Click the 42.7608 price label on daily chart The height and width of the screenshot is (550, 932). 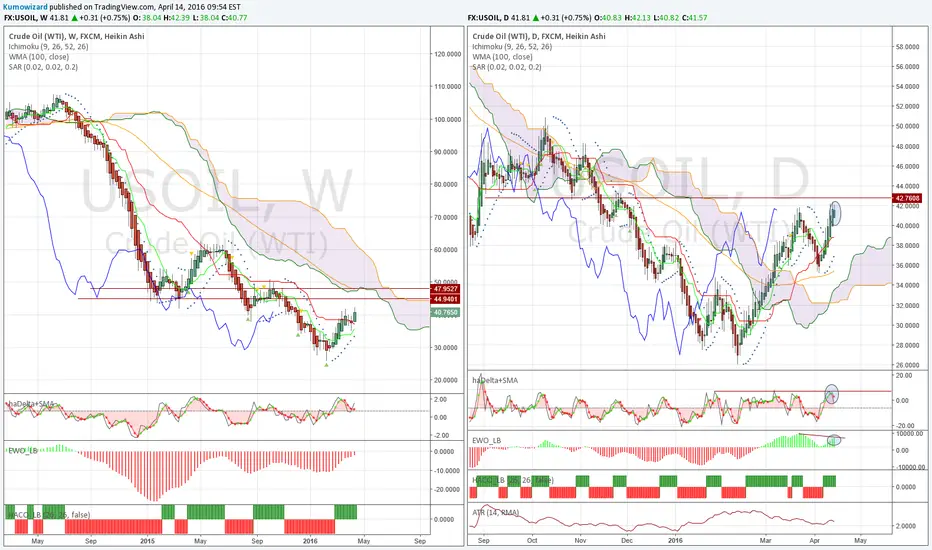pyautogui.click(x=908, y=198)
